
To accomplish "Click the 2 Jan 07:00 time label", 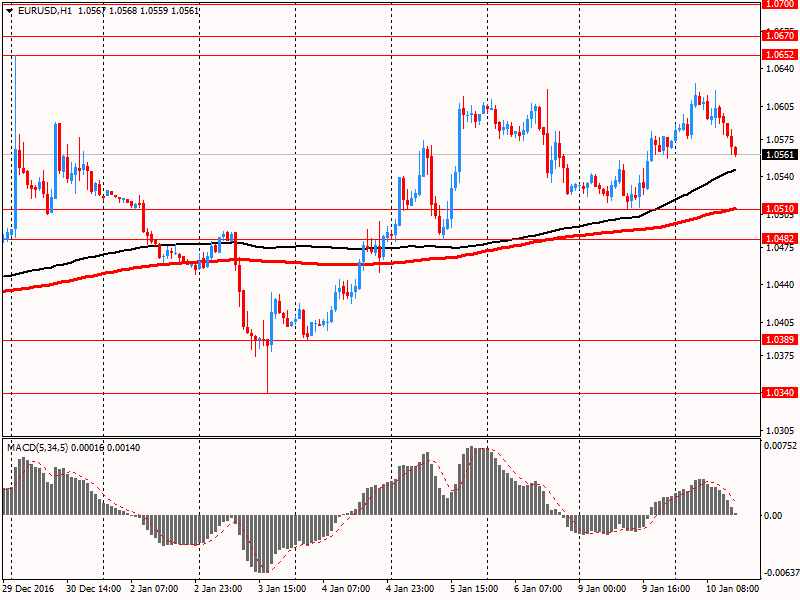I will (x=154, y=589).
